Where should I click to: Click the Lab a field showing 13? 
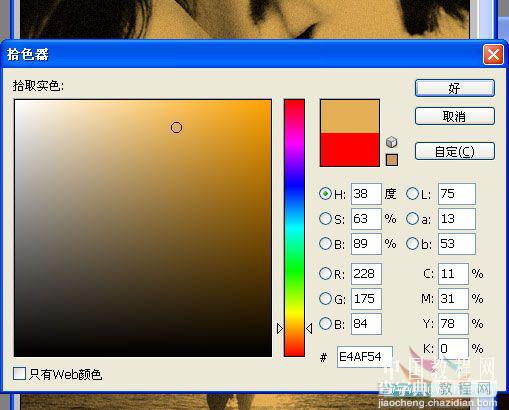click(x=457, y=219)
